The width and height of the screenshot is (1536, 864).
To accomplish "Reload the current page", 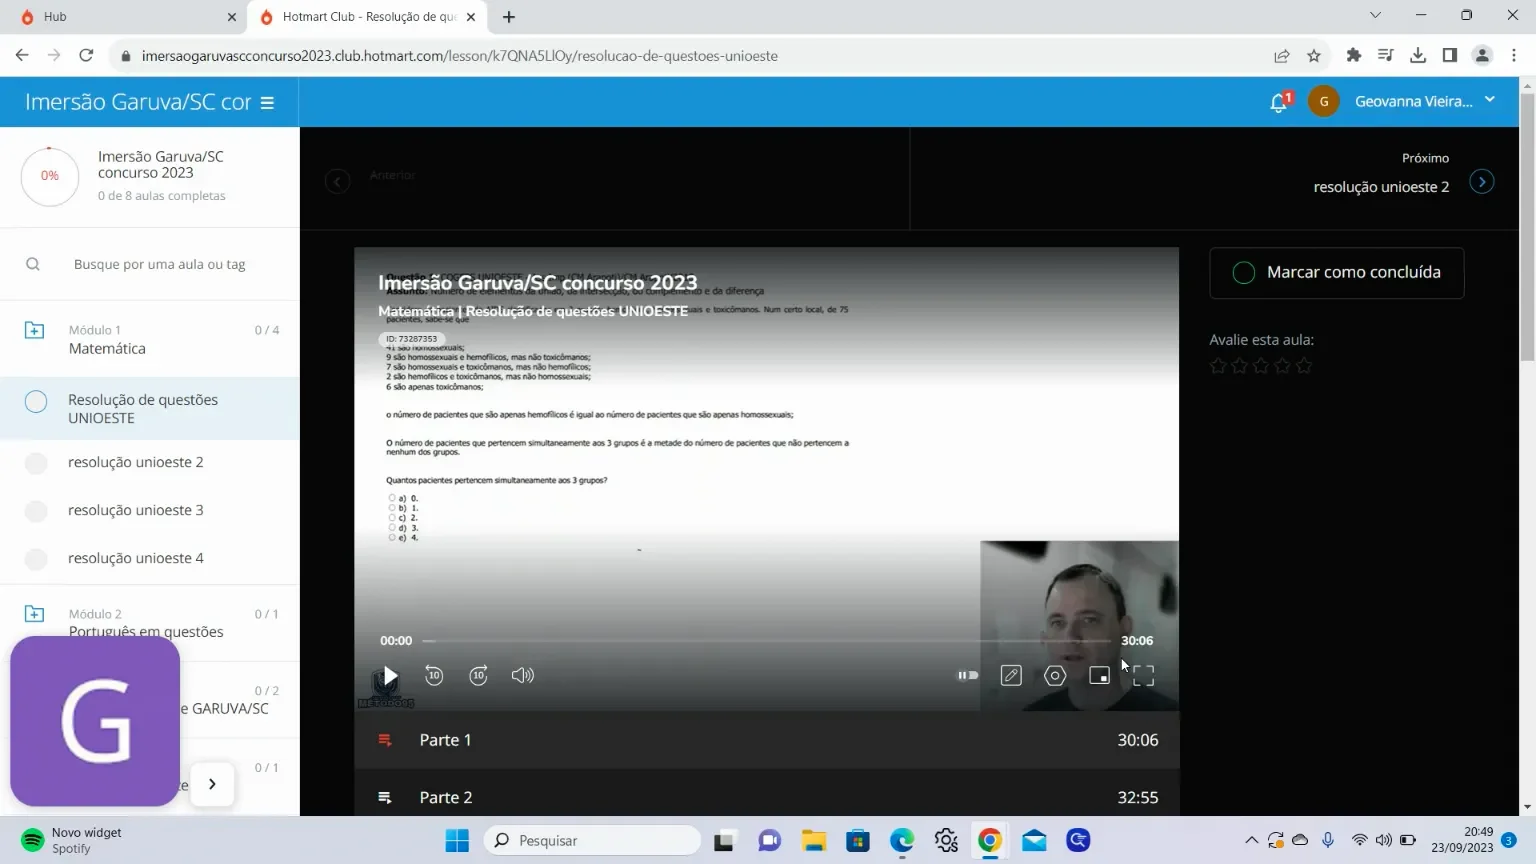I will (x=86, y=56).
